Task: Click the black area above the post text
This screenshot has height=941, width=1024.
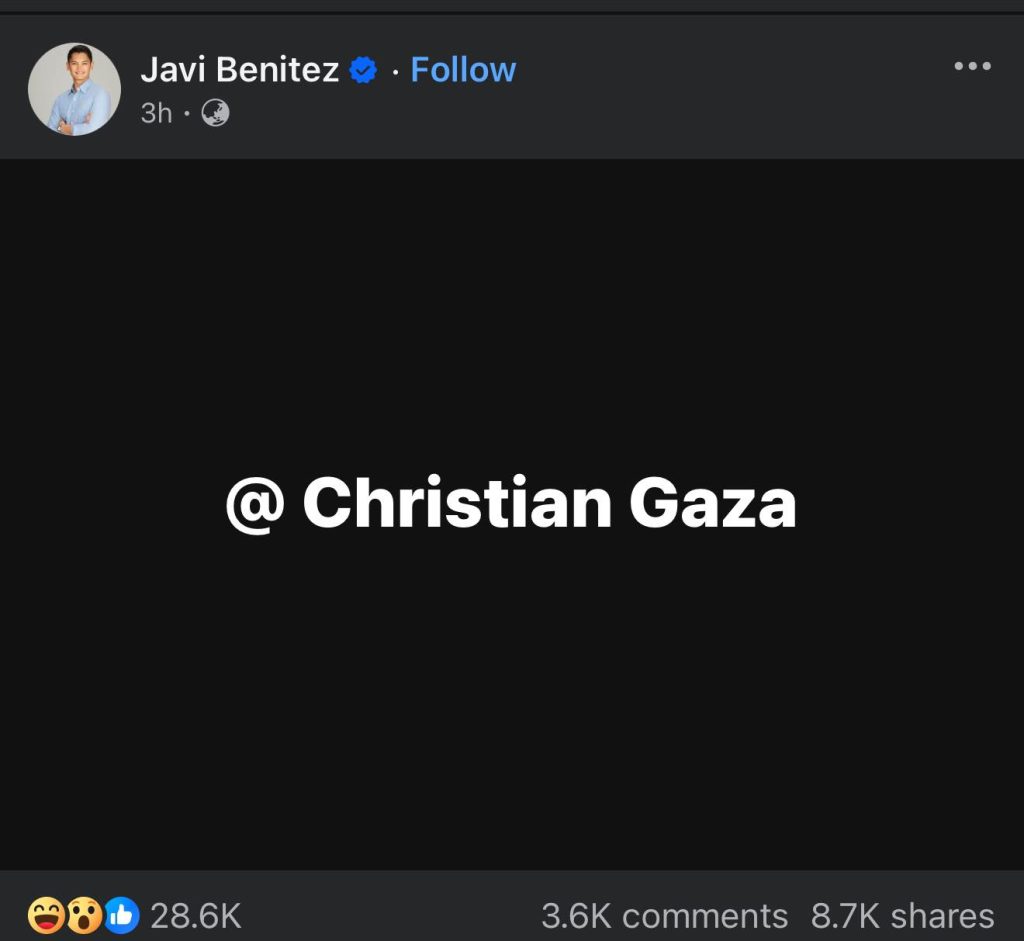Action: click(x=512, y=300)
